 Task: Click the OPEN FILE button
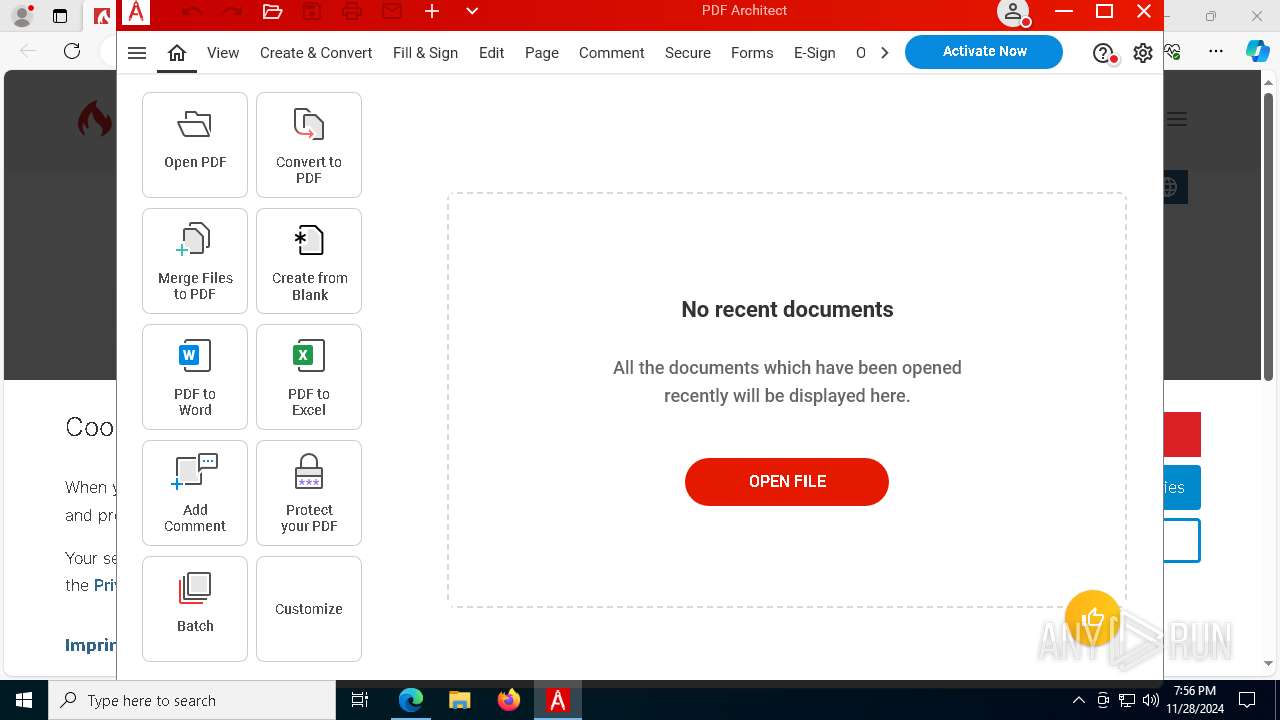pyautogui.click(x=787, y=482)
